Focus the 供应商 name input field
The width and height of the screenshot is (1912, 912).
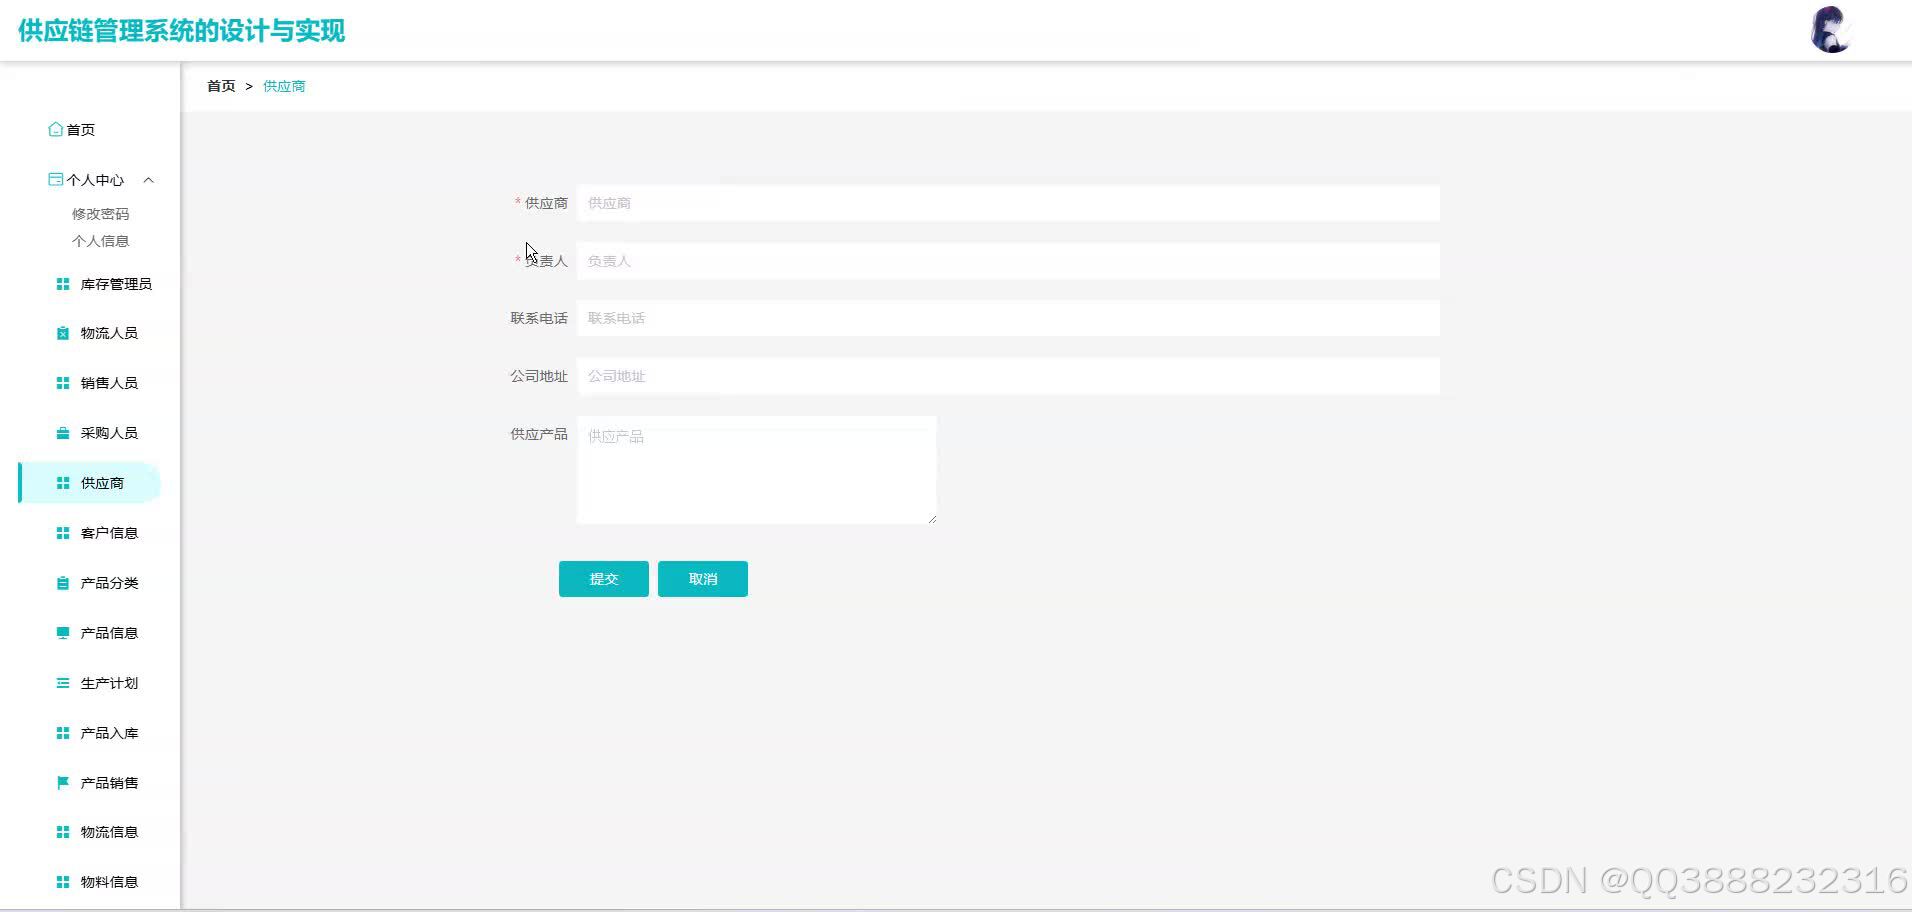coord(1008,203)
